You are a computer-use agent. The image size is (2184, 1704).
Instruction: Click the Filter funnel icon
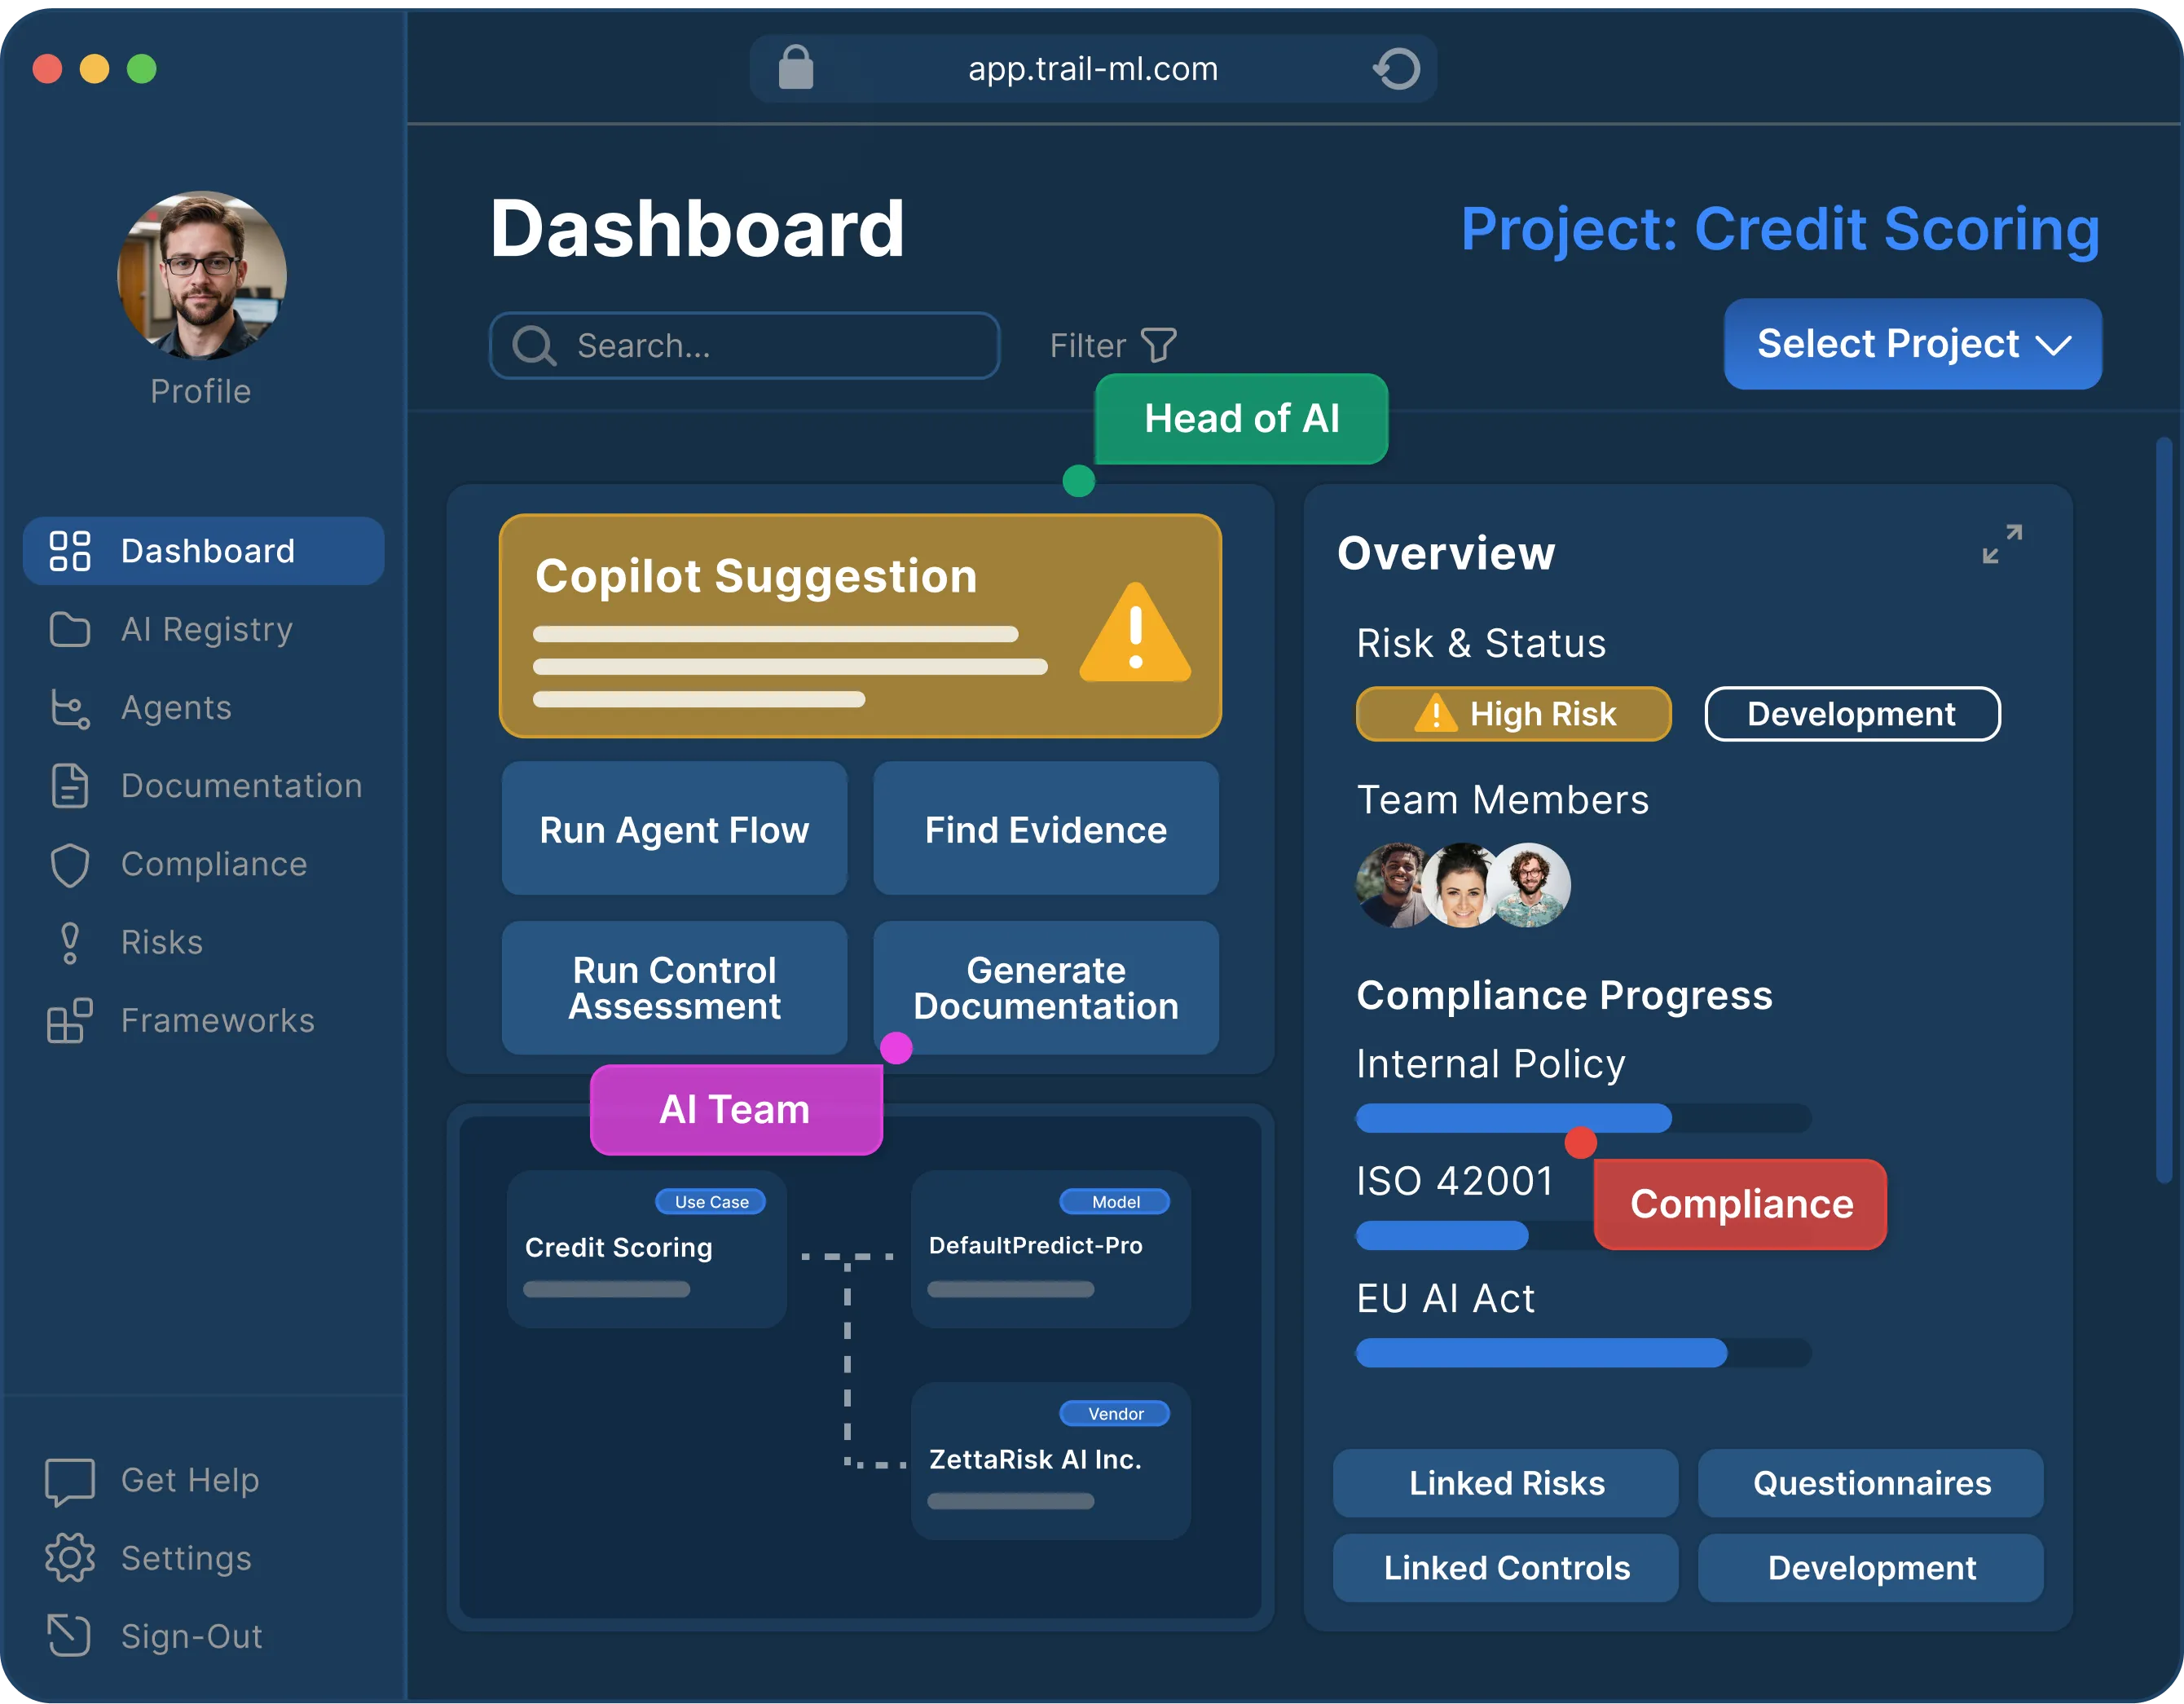[1158, 345]
